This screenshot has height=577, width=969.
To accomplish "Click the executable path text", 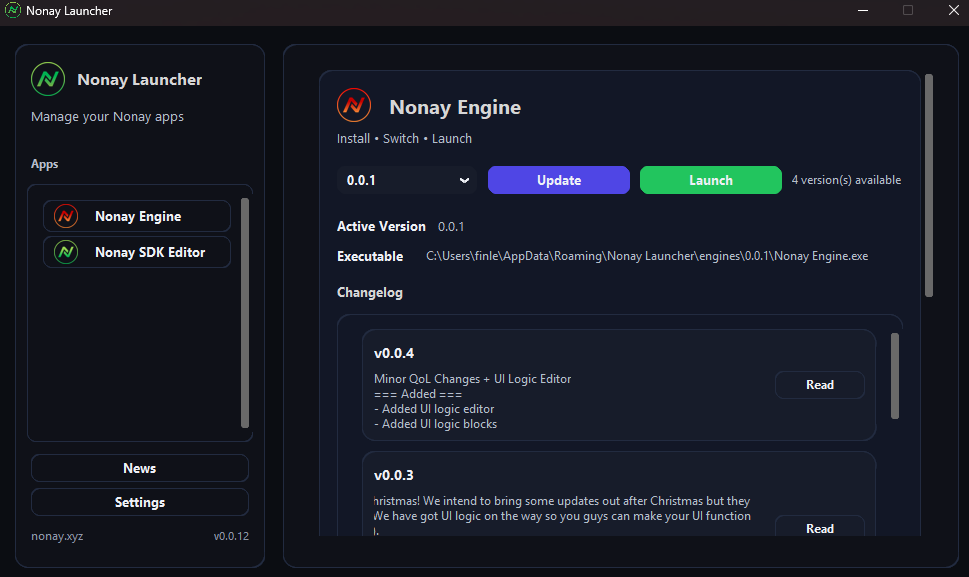I will pos(647,256).
